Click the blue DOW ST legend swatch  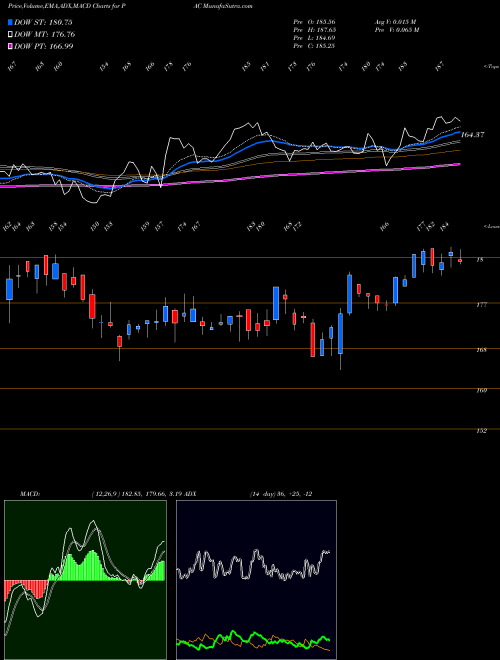pyautogui.click(x=10, y=22)
